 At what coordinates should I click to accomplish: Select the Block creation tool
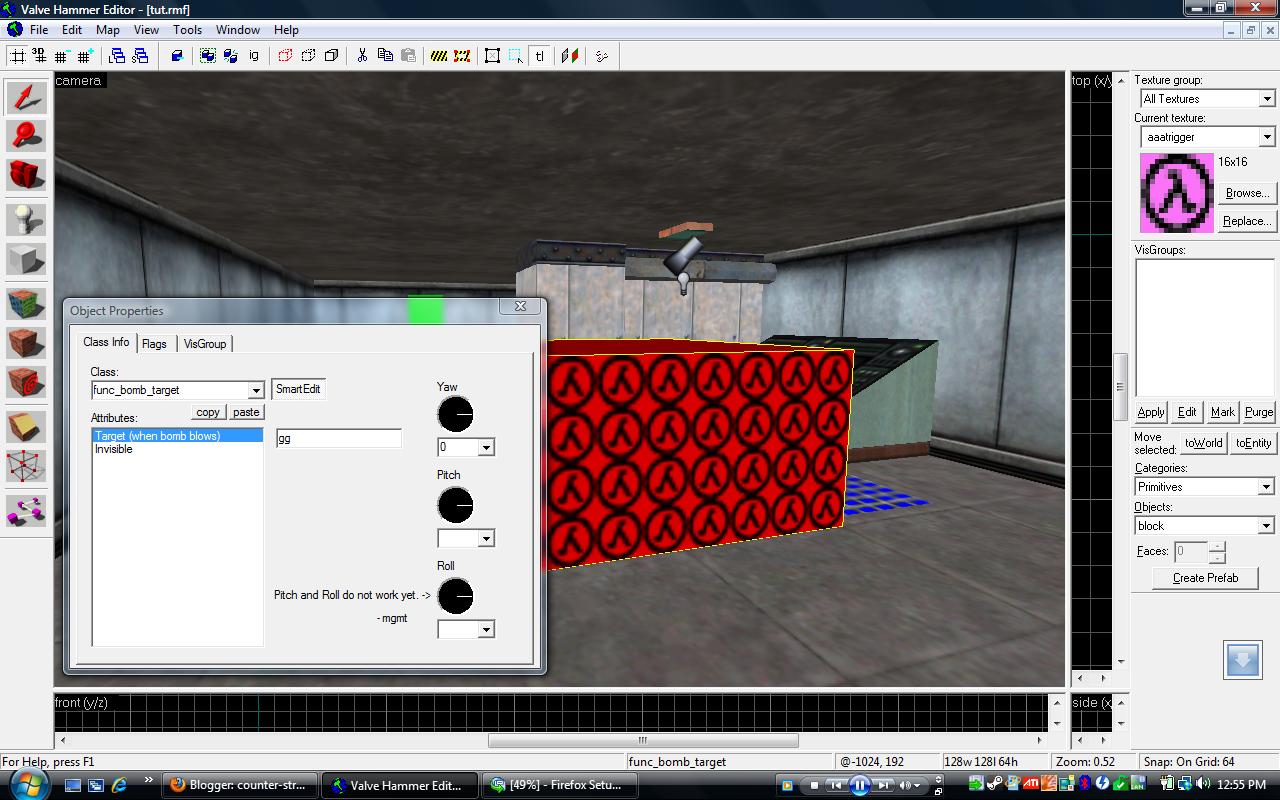[27, 260]
